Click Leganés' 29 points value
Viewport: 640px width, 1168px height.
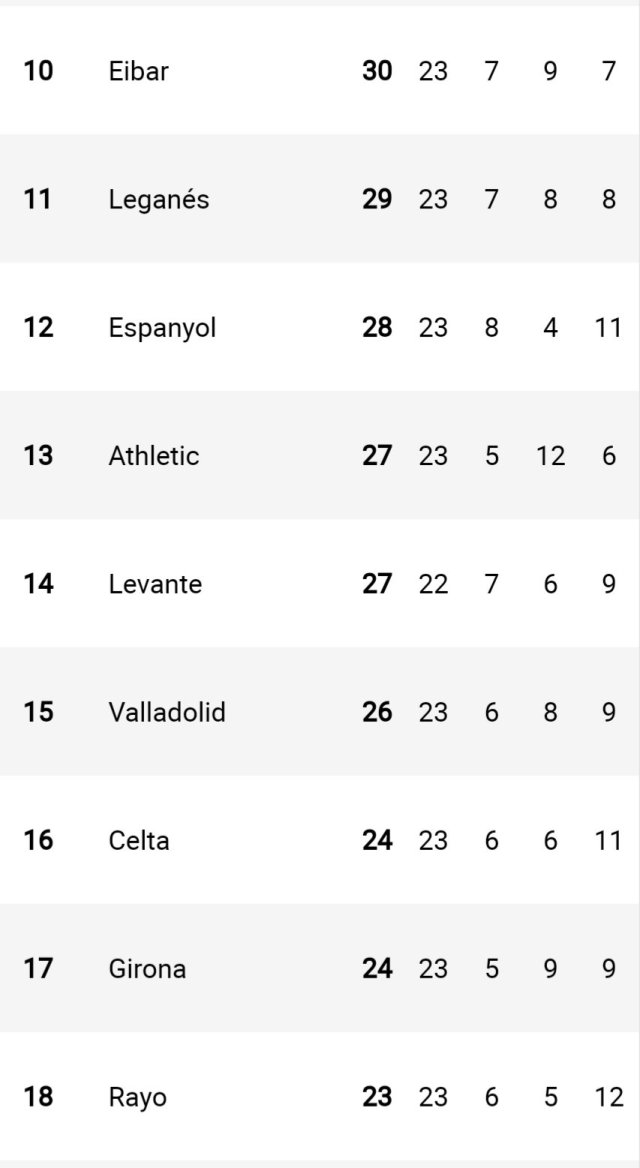tap(377, 199)
